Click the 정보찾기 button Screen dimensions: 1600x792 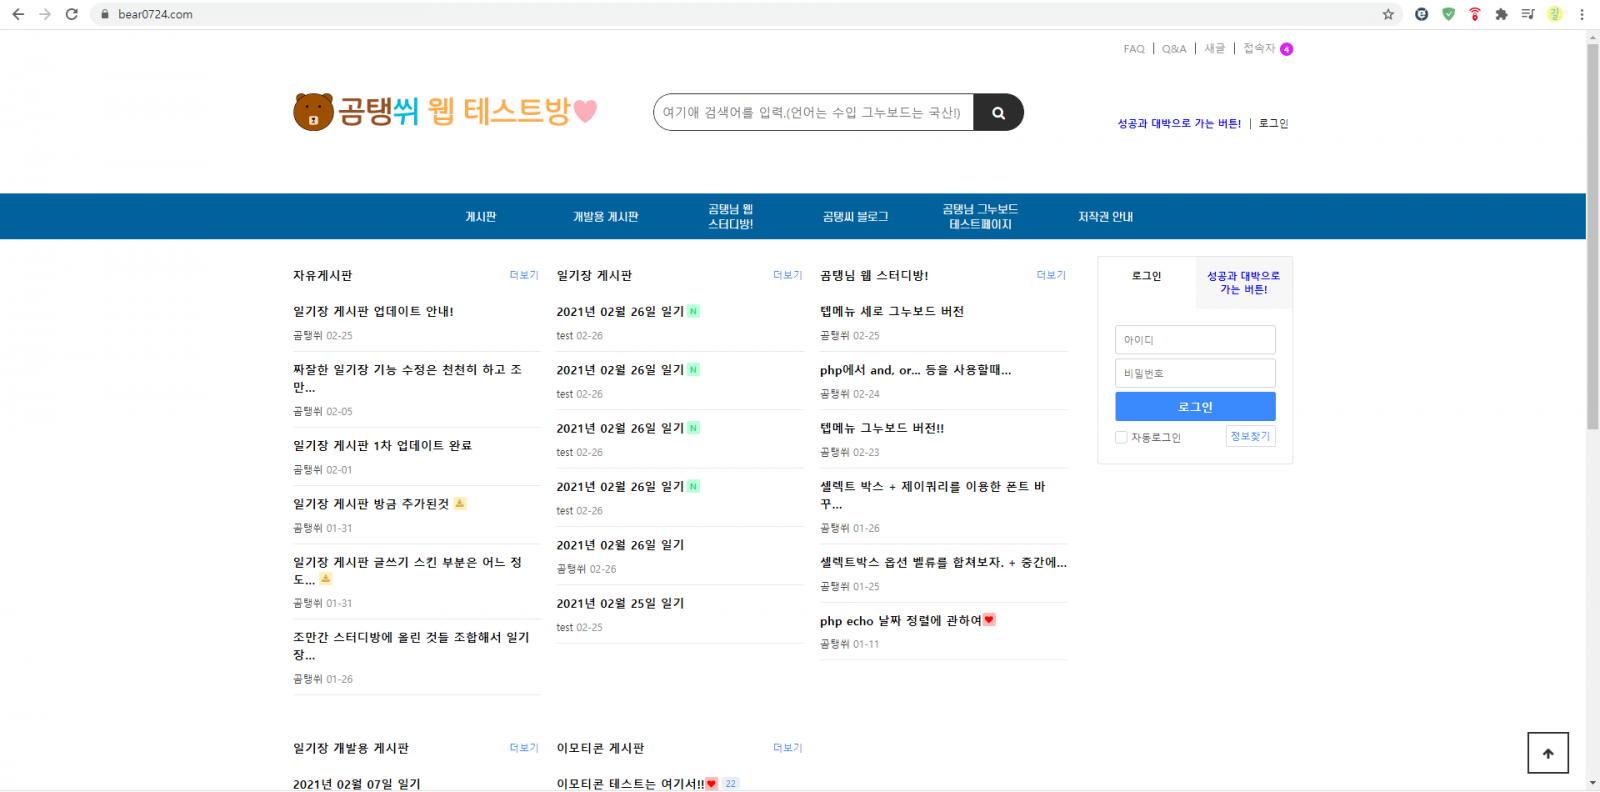[1250, 436]
